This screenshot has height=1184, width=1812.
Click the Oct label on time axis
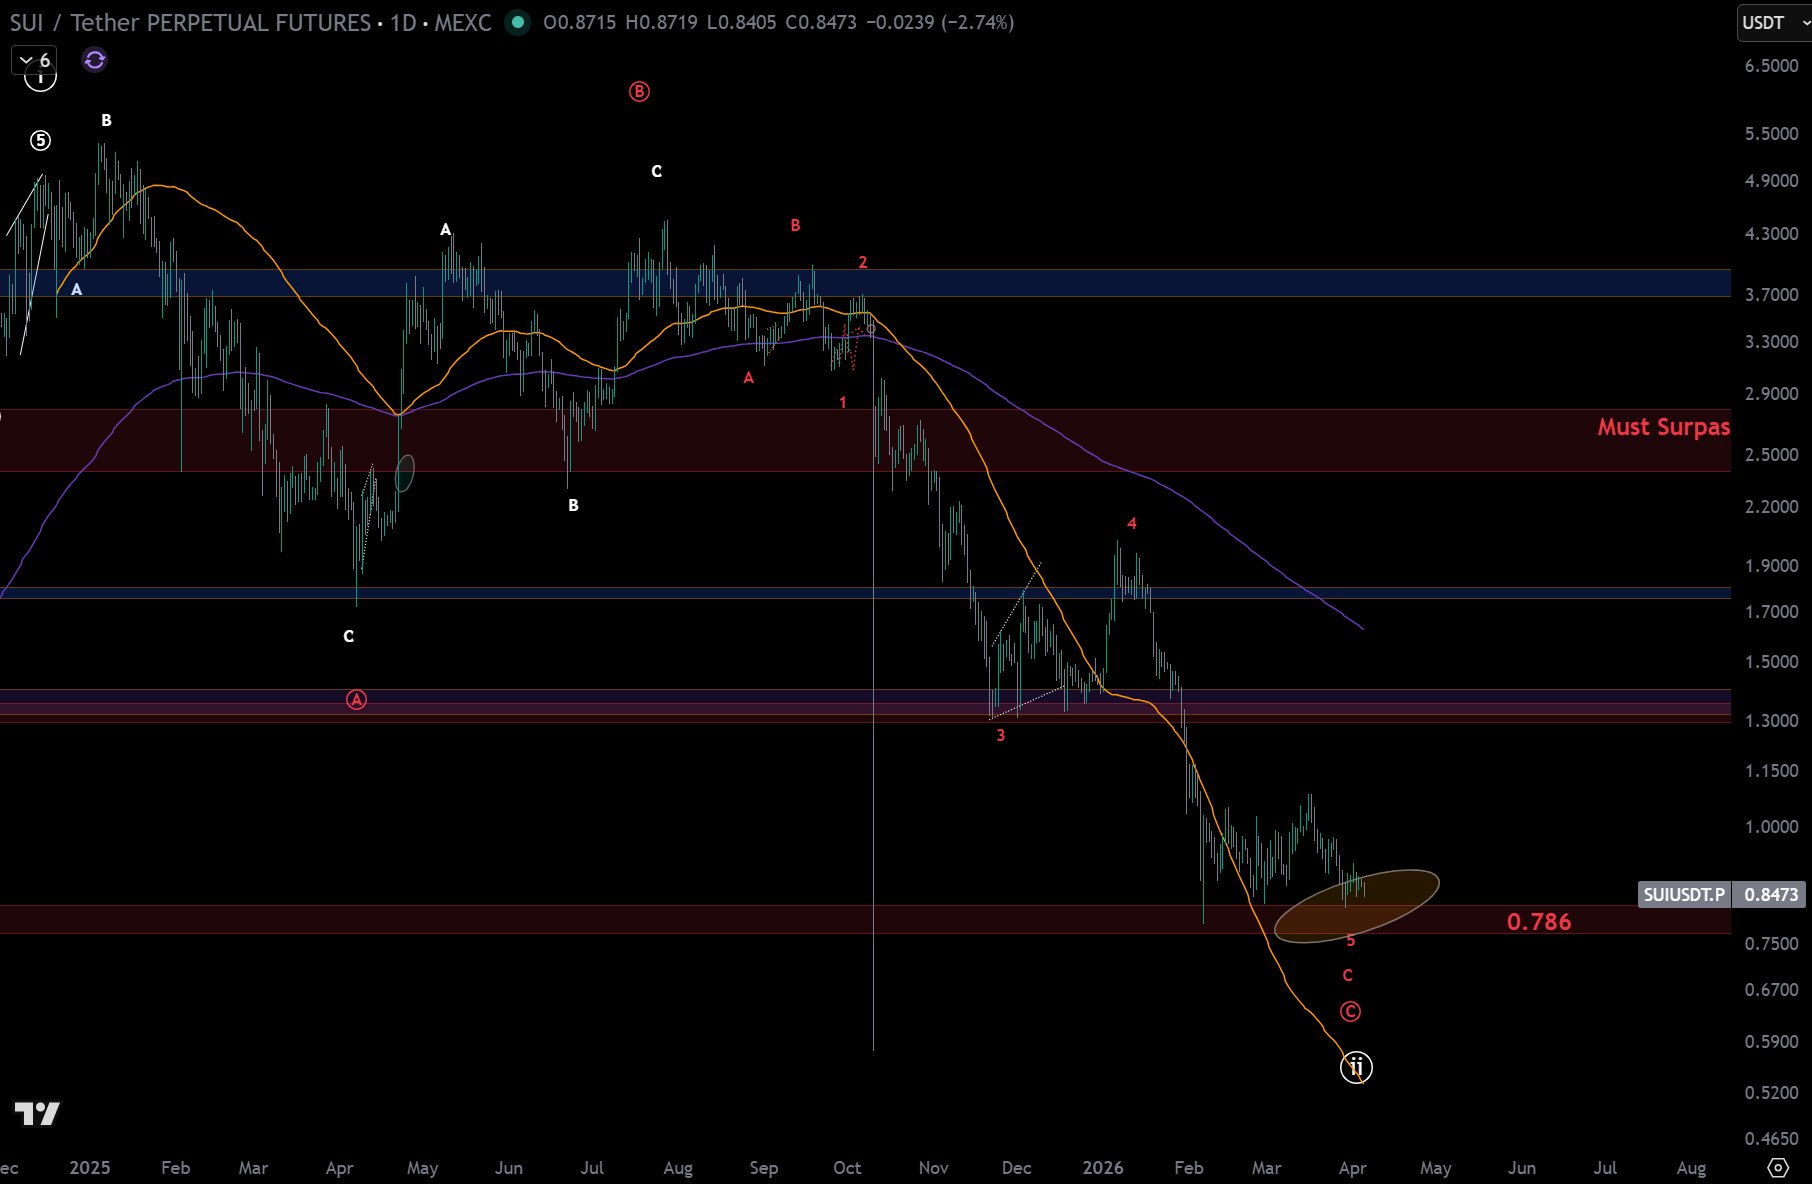(847, 1167)
